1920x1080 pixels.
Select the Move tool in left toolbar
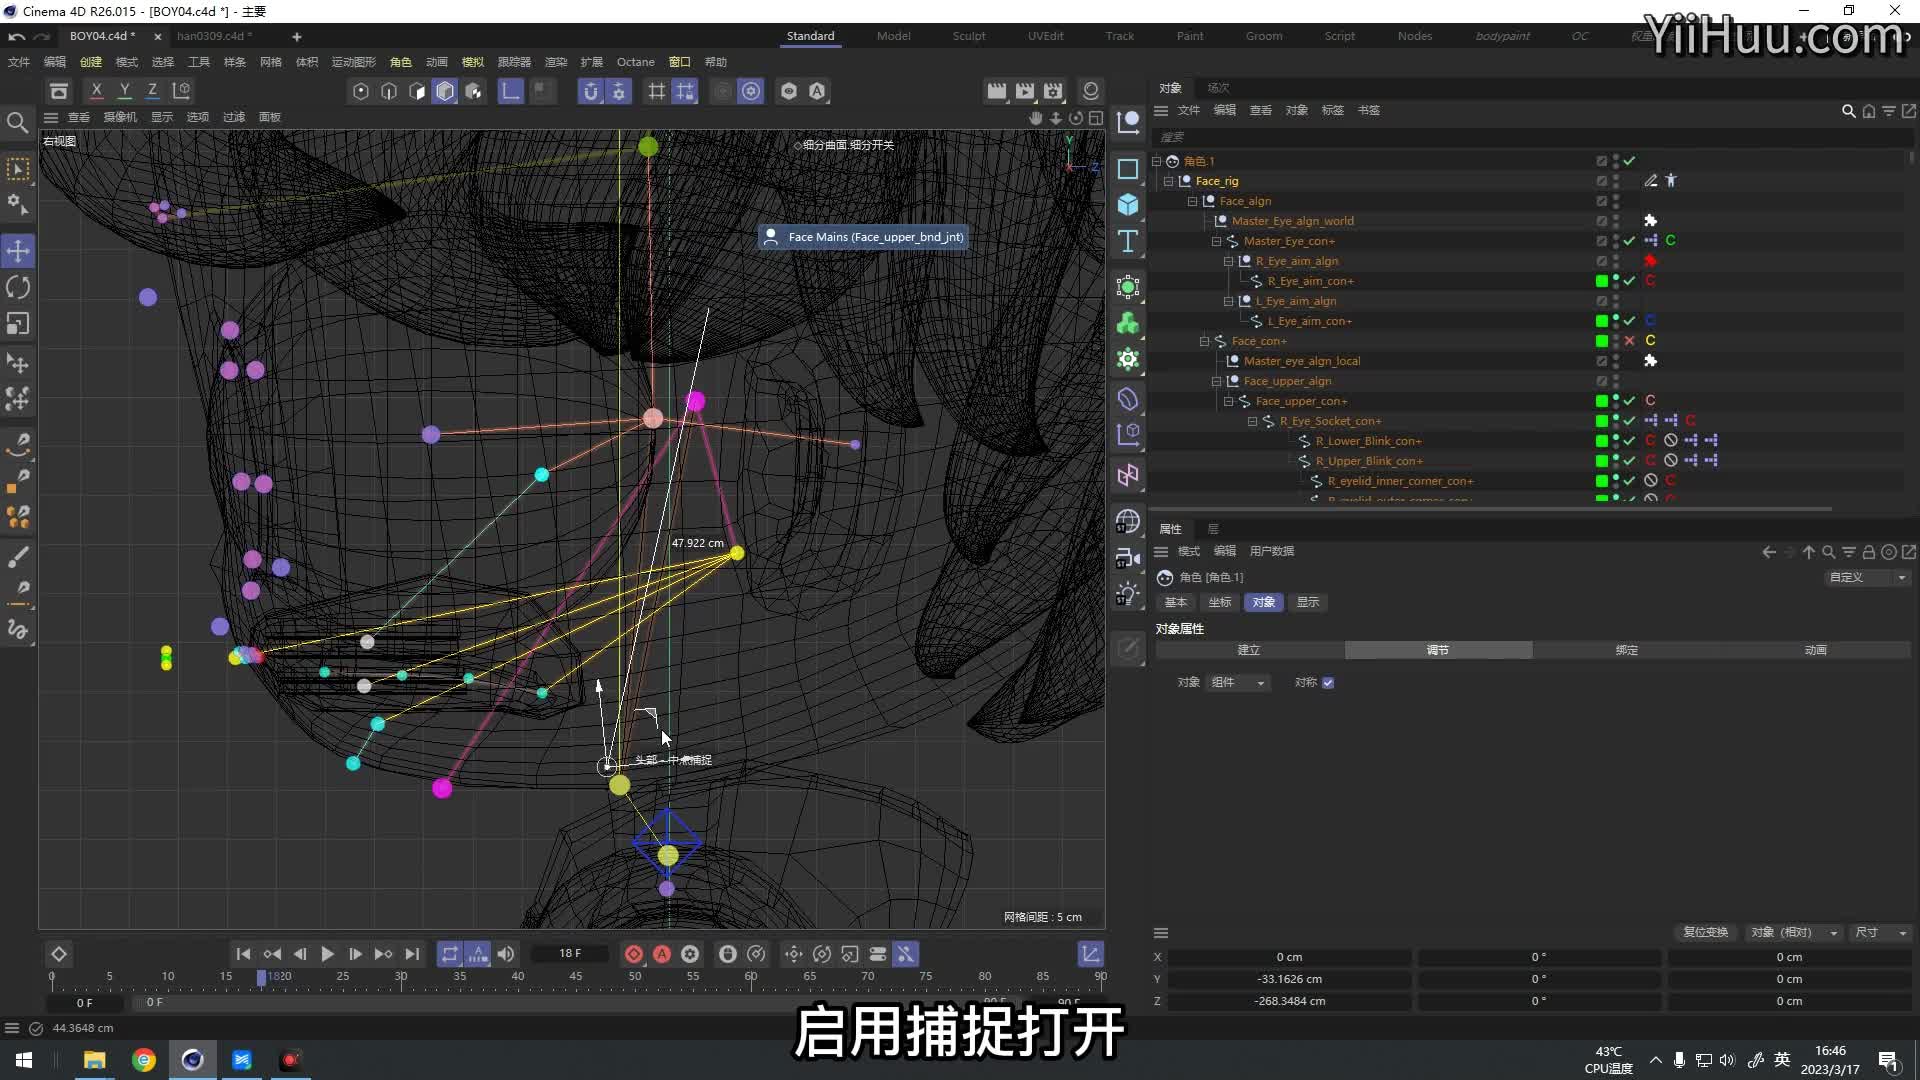18,250
